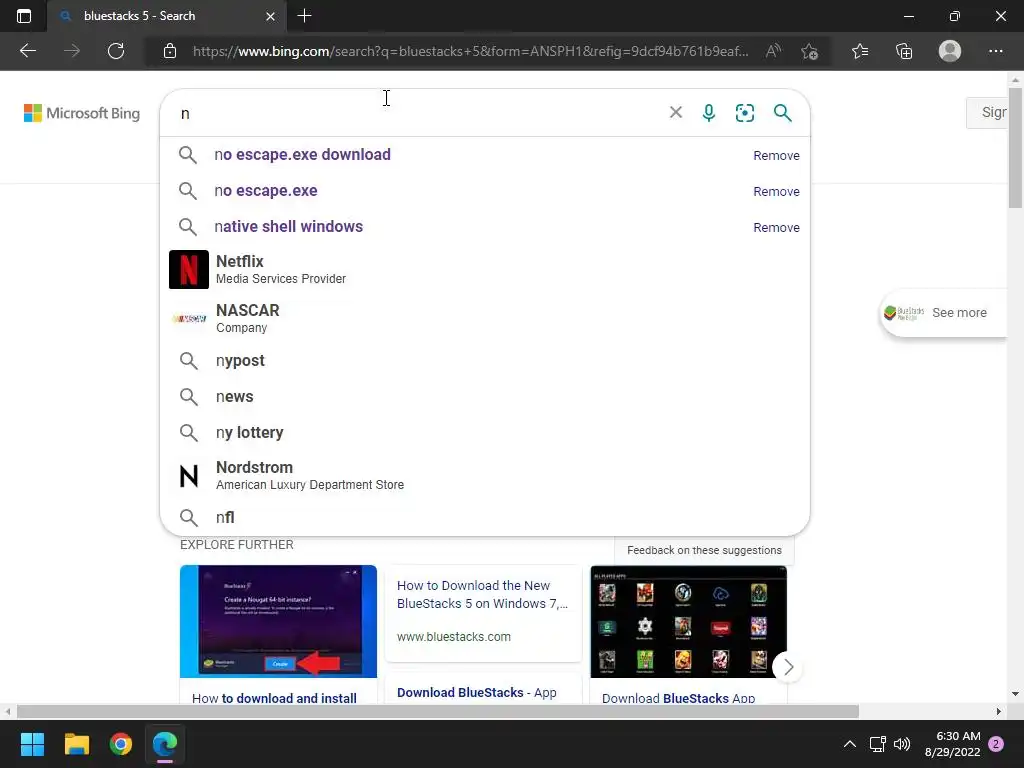1024x768 pixels.
Task: Select the NASCAR company suggestion
Action: (x=485, y=318)
